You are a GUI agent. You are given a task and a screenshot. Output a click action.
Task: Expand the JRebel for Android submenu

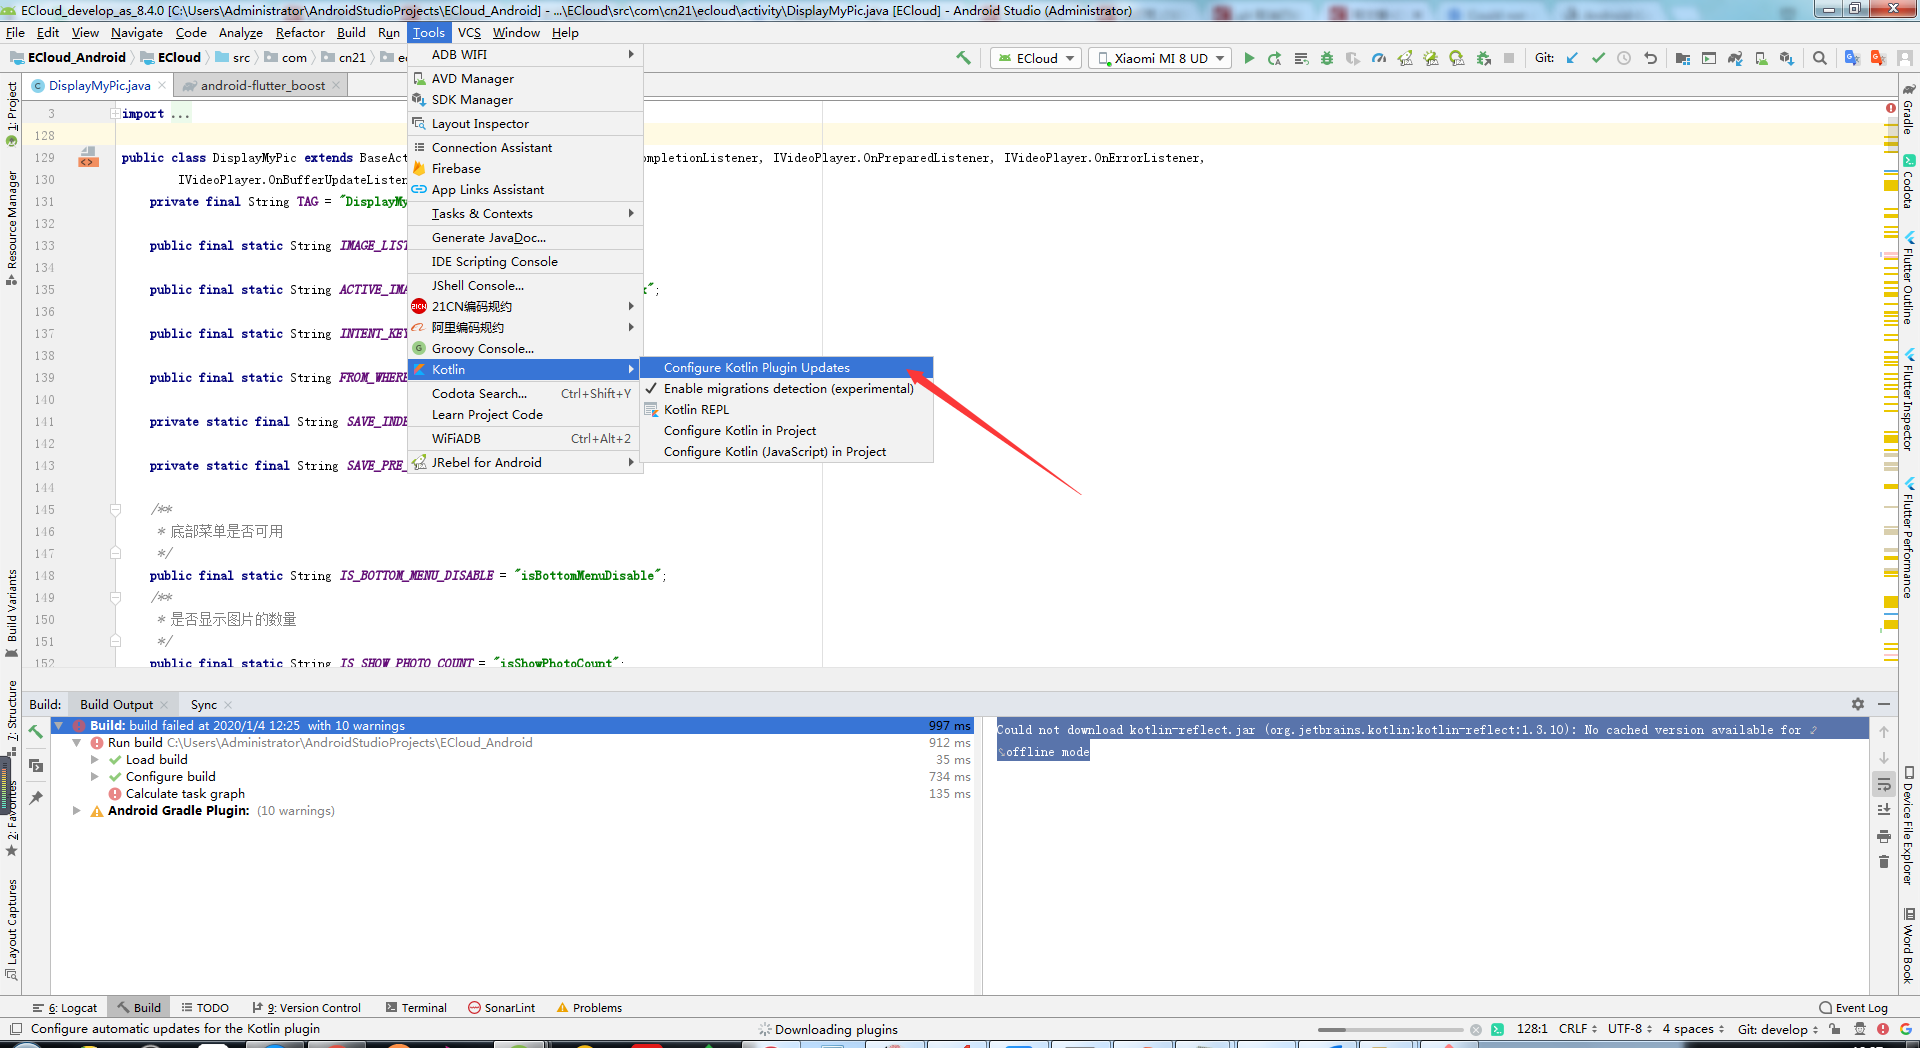coord(525,463)
